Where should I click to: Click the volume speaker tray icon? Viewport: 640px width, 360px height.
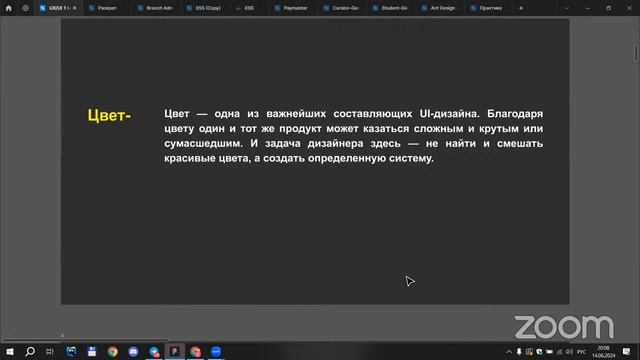pos(569,352)
